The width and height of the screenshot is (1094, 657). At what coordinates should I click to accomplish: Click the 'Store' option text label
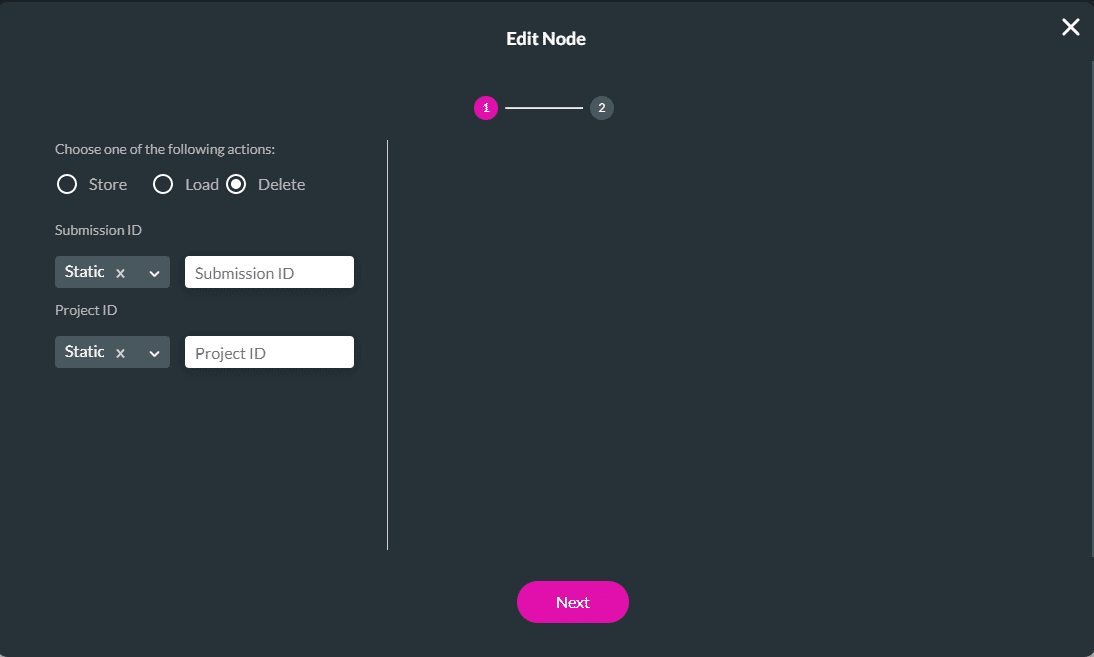click(x=108, y=184)
